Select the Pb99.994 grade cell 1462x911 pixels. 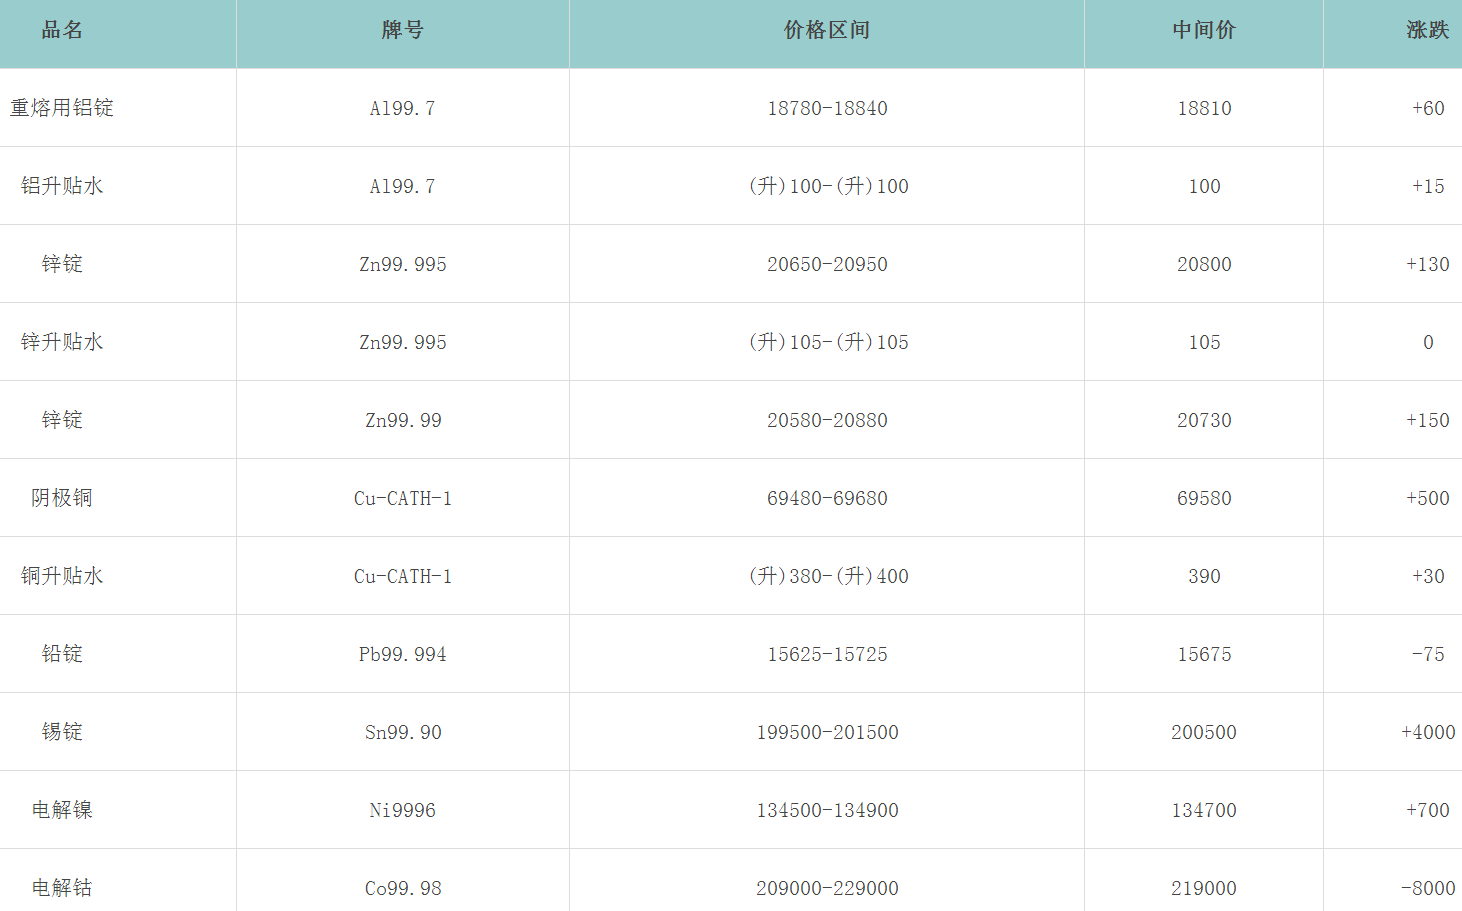click(x=403, y=654)
